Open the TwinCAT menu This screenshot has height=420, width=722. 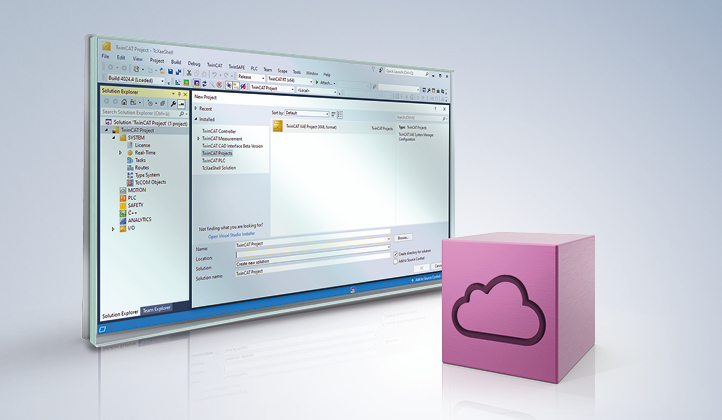tap(215, 65)
